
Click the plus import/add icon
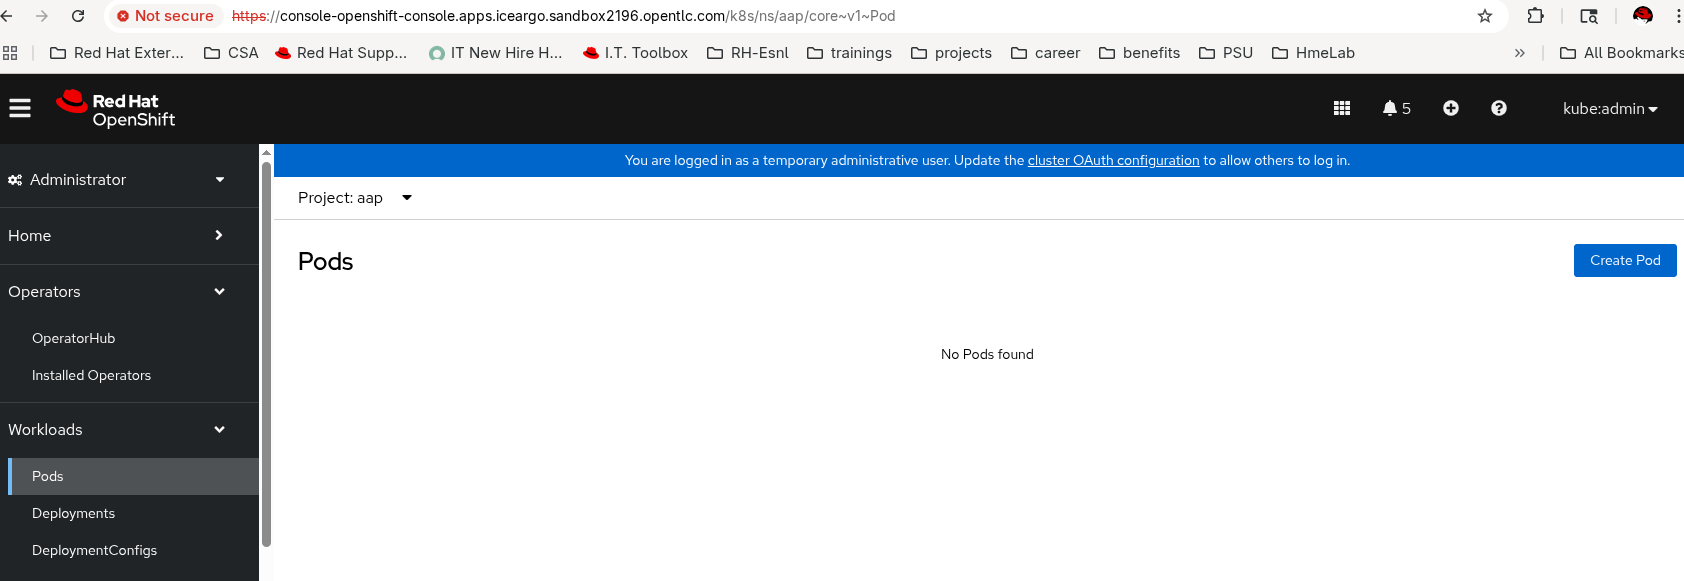pyautogui.click(x=1451, y=108)
